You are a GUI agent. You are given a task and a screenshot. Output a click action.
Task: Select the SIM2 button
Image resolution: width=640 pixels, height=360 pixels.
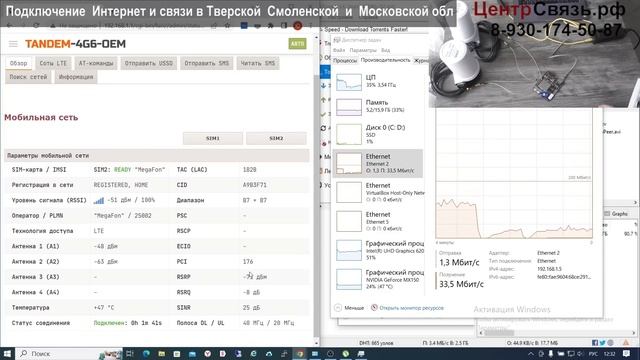(x=276, y=138)
